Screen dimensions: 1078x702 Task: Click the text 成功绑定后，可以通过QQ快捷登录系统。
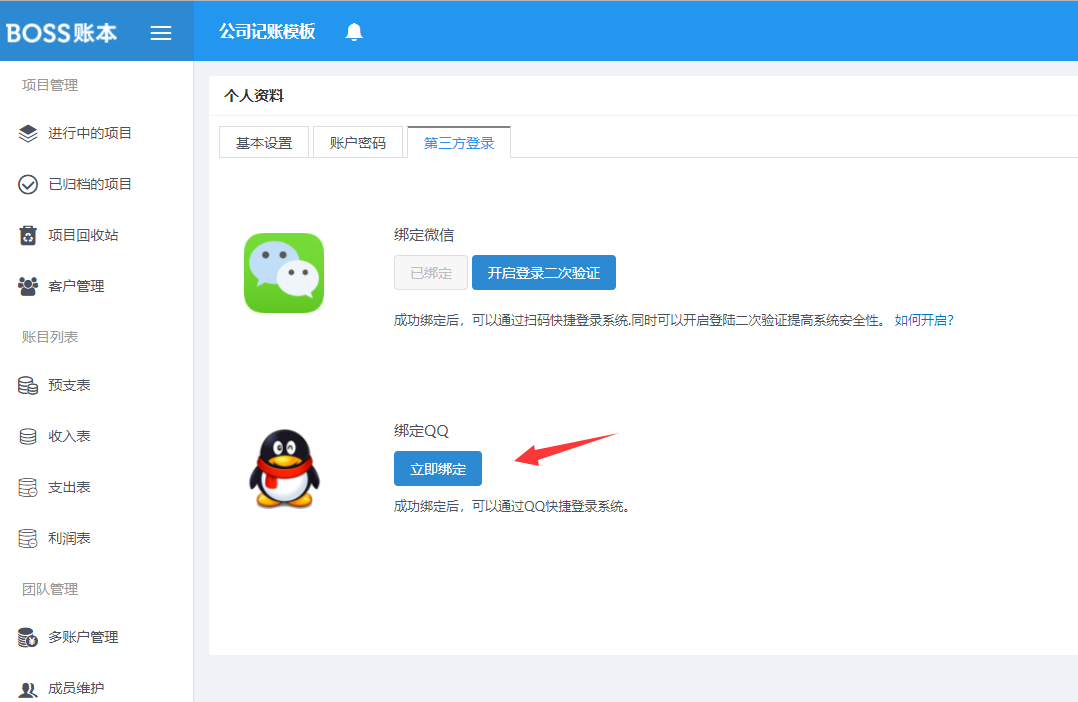512,506
